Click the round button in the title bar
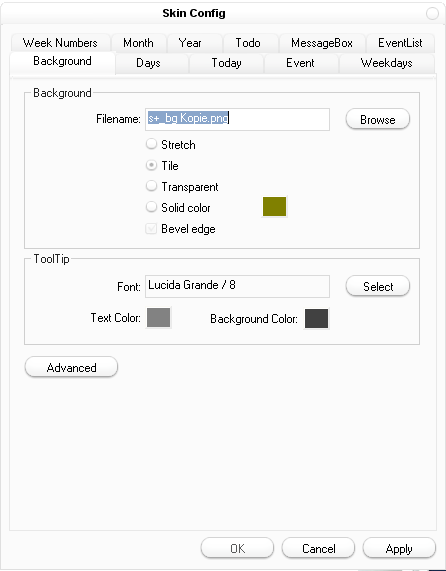The height and width of the screenshot is (571, 446). pos(432,13)
